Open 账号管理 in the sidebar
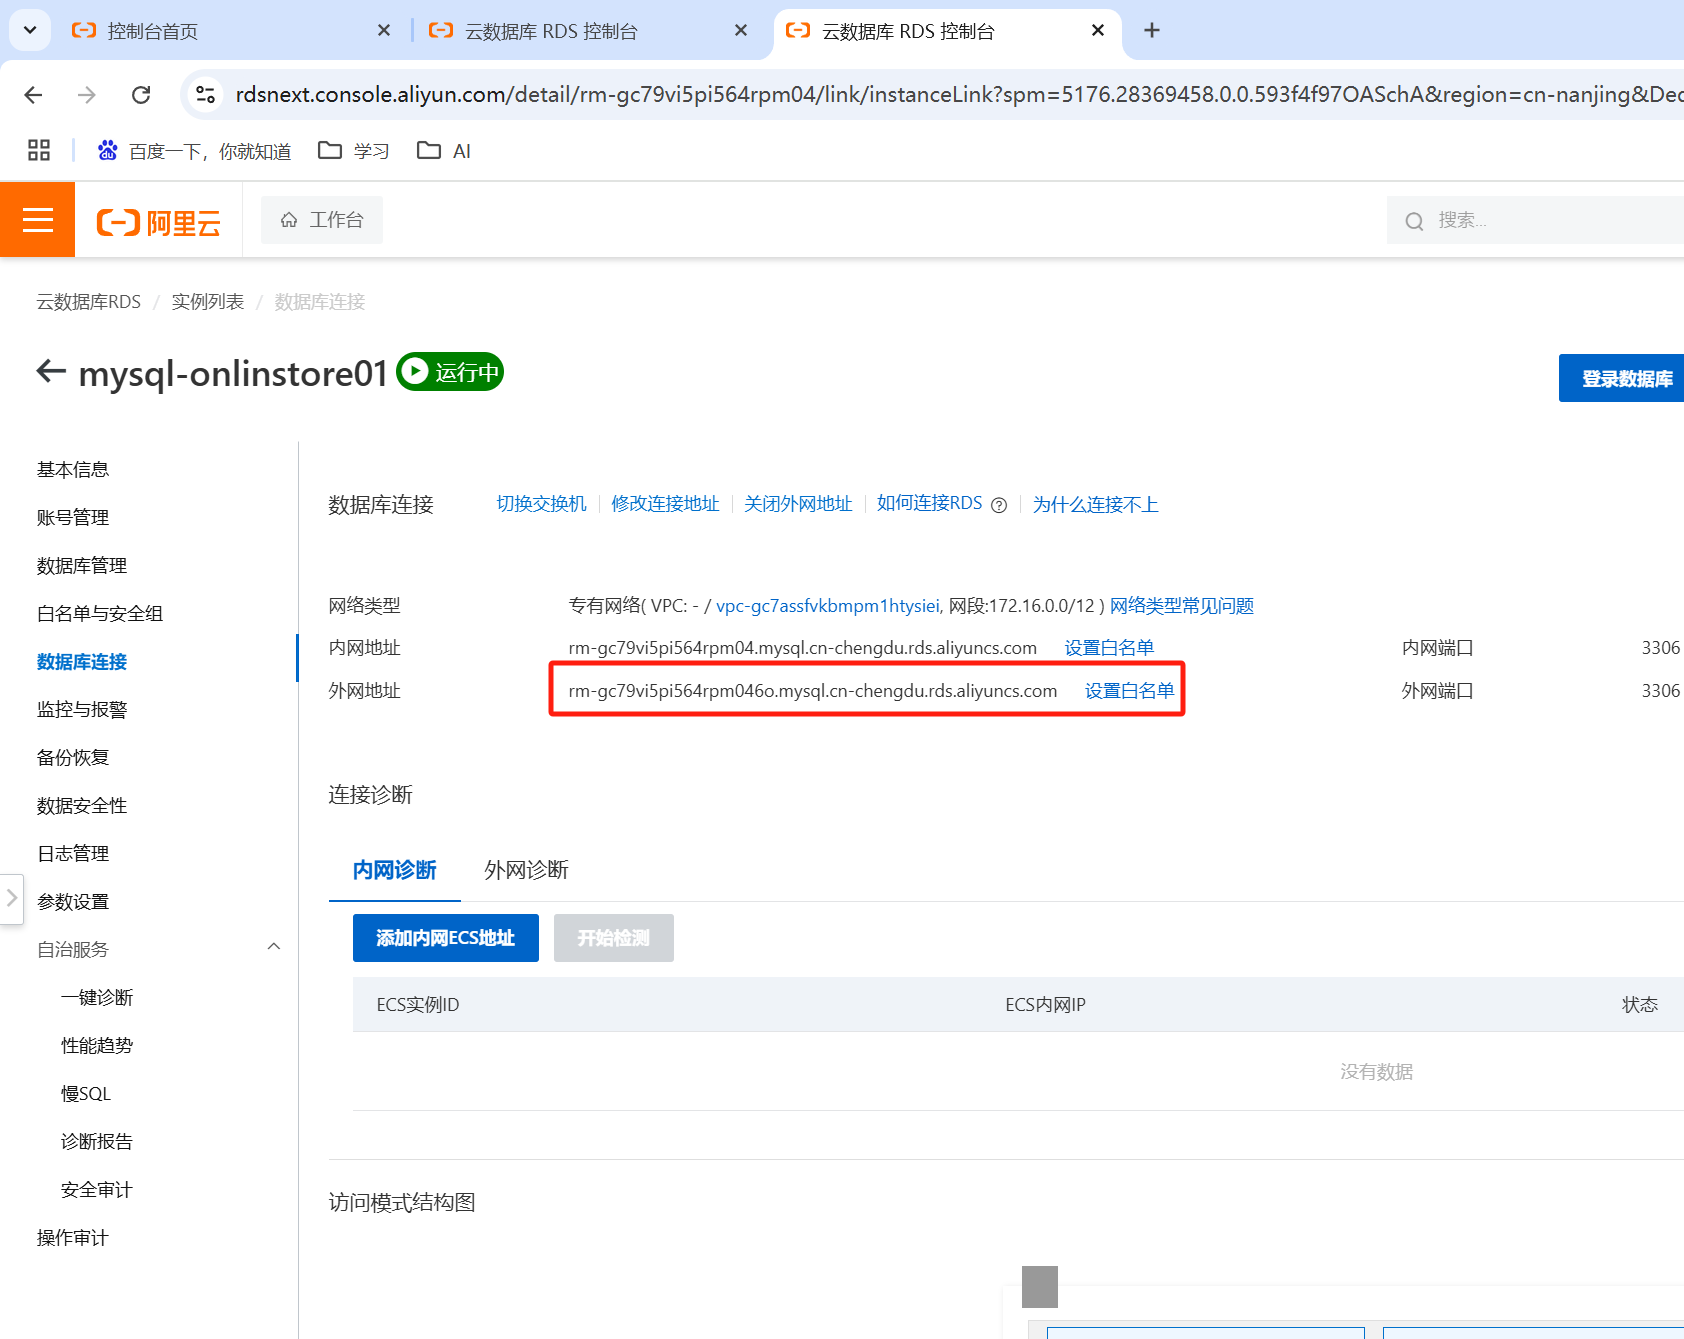Viewport: 1684px width, 1339px height. tap(73, 518)
